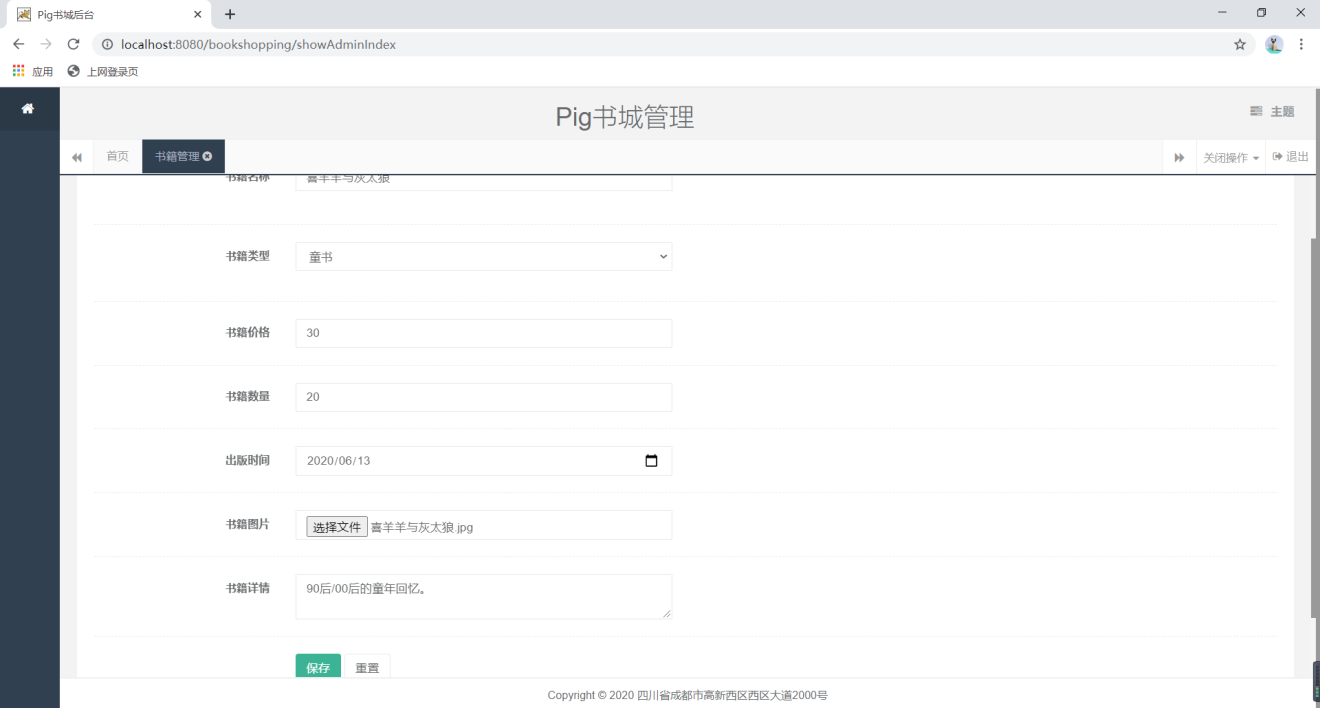The image size is (1320, 708).
Task: Click the Pig书城管理 heading text
Action: [625, 117]
